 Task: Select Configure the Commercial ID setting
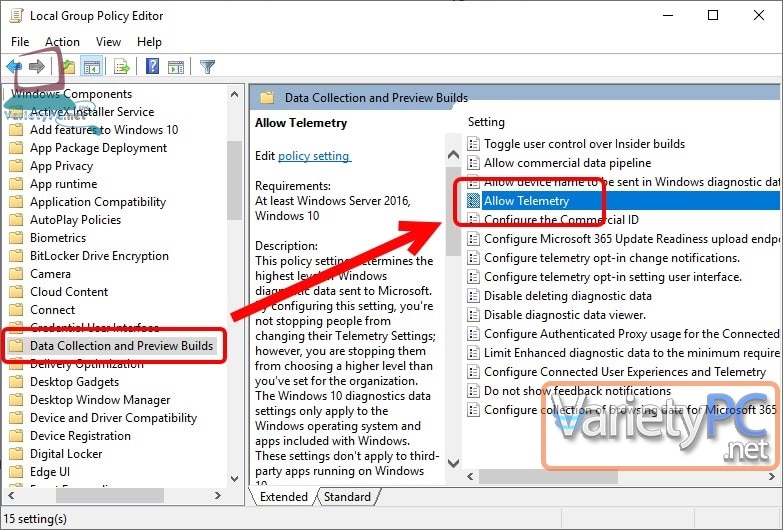click(561, 220)
